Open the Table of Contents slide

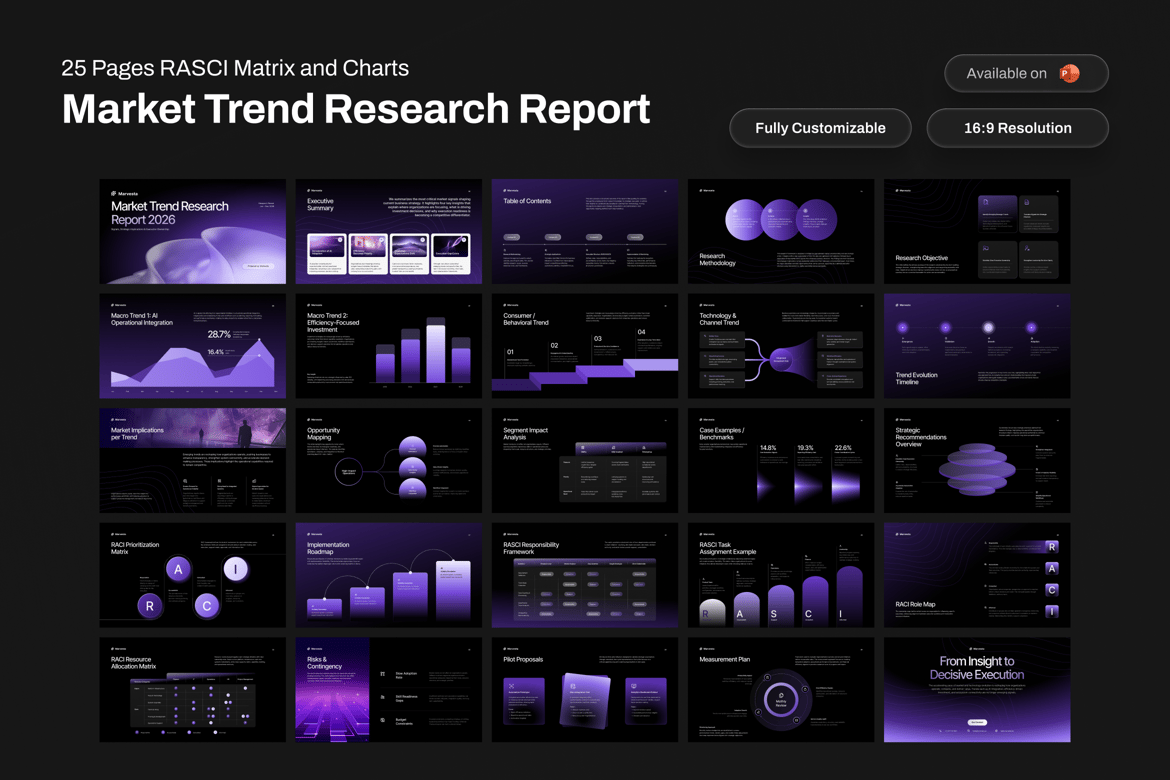585,231
